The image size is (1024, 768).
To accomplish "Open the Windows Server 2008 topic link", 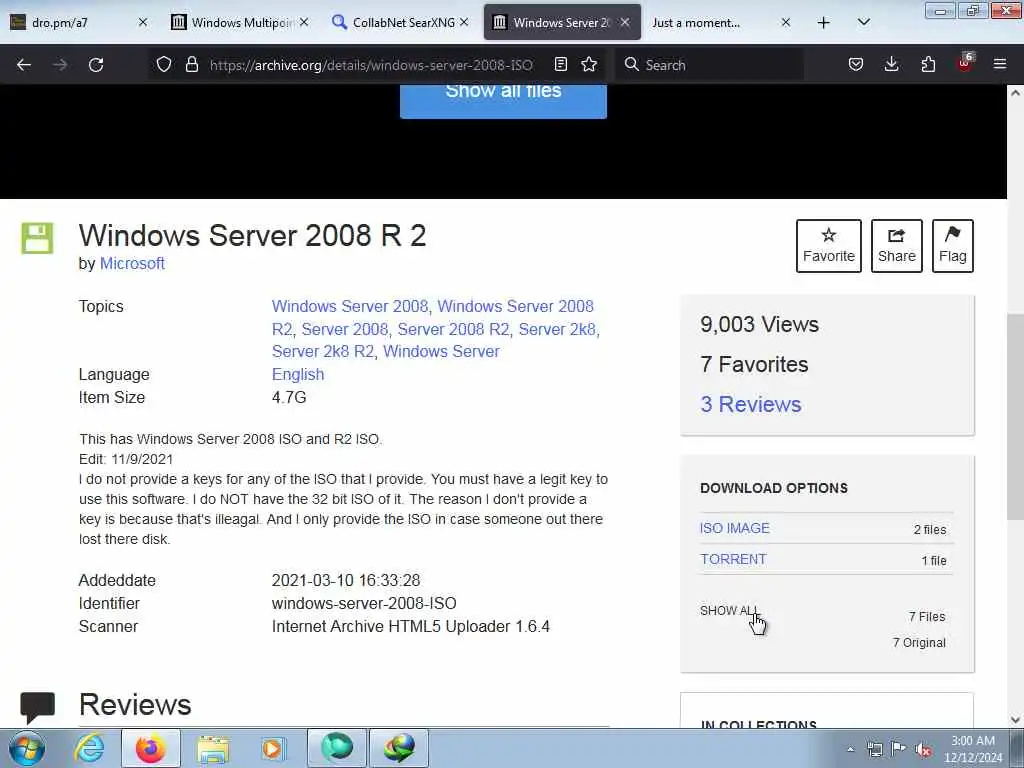I will pyautogui.click(x=350, y=306).
